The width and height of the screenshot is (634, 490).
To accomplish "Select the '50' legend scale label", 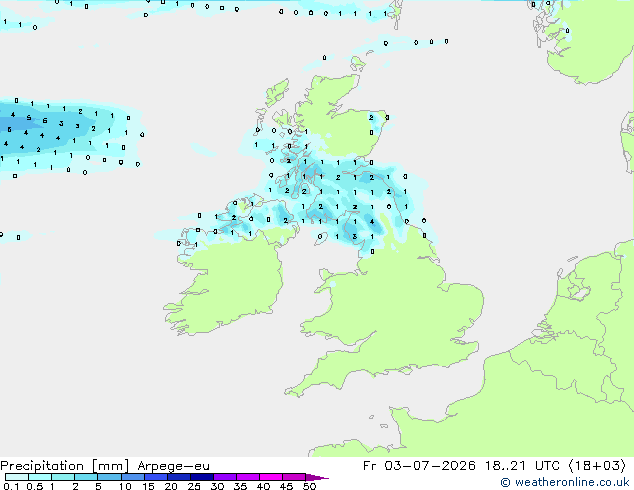I will (309, 486).
